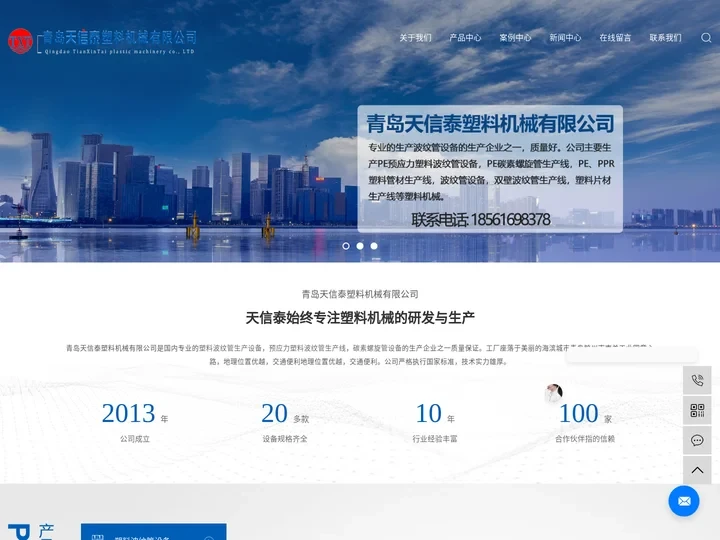This screenshot has width=720, height=540.
Task: Open the 产品中心 menu item
Action: (465, 38)
